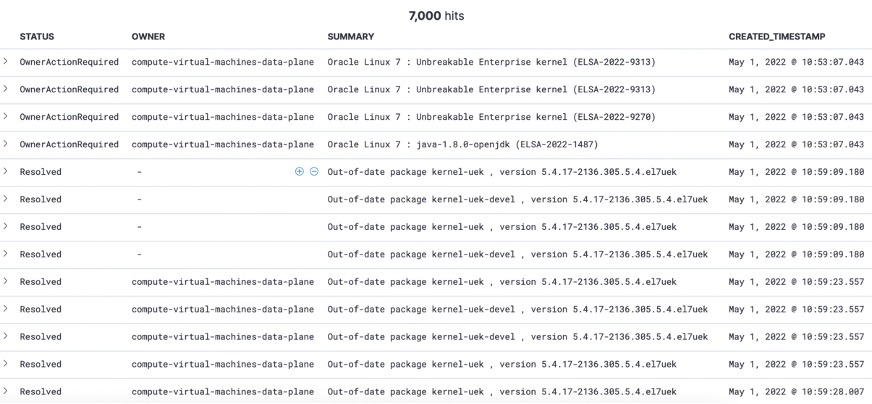Expand the java-1.8.0-openjdk row chevron
The image size is (872, 404).
click(5, 144)
